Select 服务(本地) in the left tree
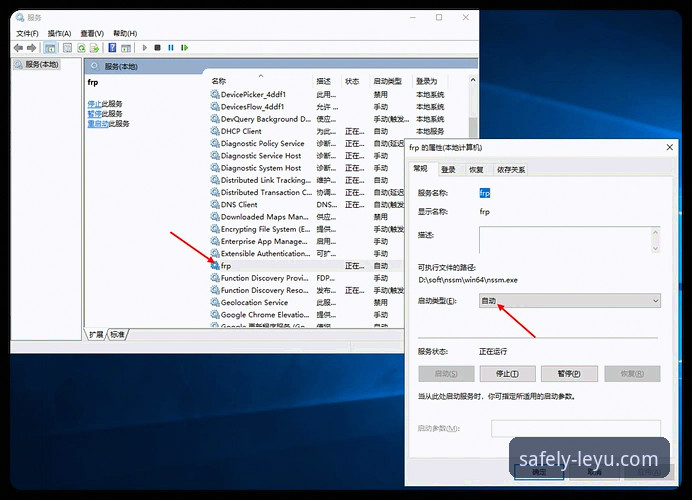The height and width of the screenshot is (500, 692). [x=41, y=64]
